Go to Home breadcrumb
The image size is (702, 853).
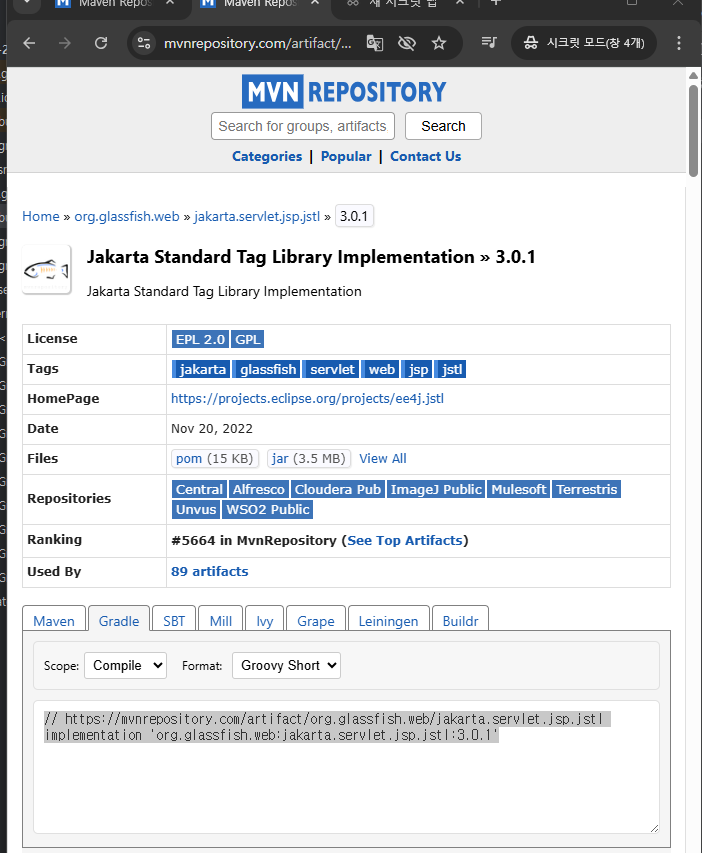point(41,217)
